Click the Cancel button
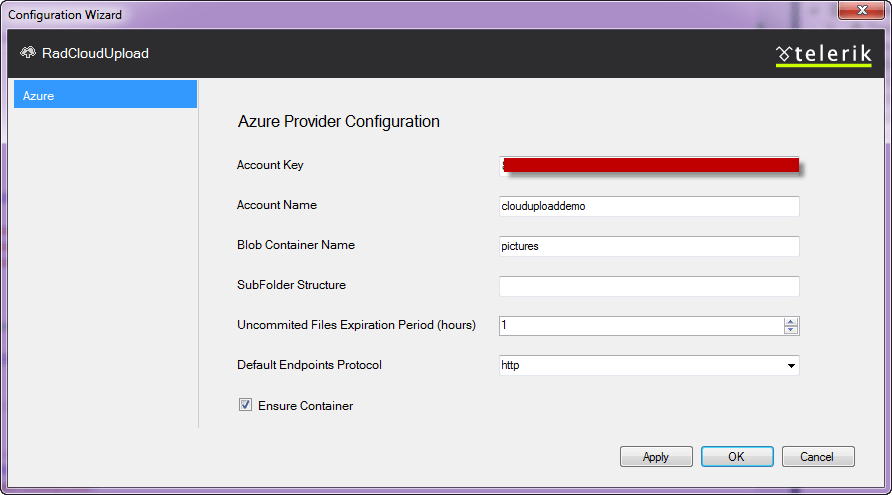 click(x=817, y=456)
